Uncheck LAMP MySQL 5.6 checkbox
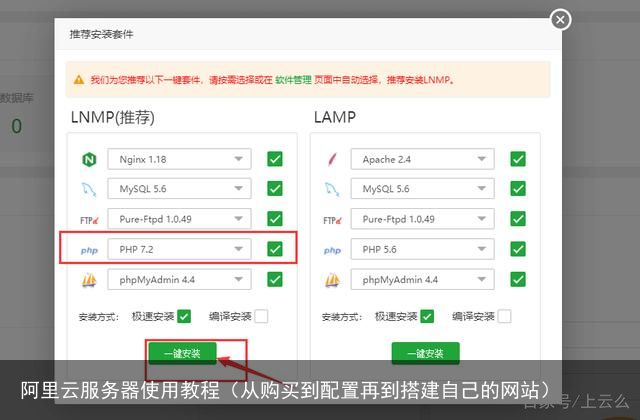The width and height of the screenshot is (640, 420). [518, 189]
